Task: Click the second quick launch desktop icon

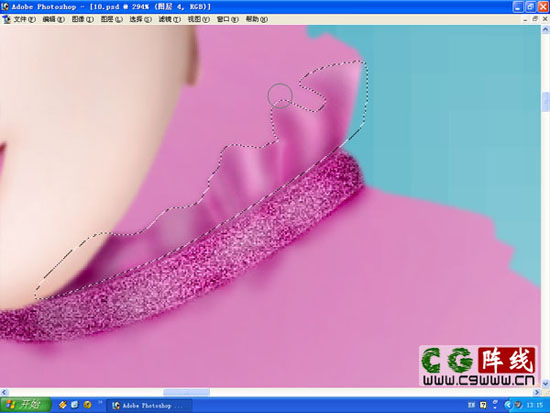Action: pyautogui.click(x=75, y=405)
